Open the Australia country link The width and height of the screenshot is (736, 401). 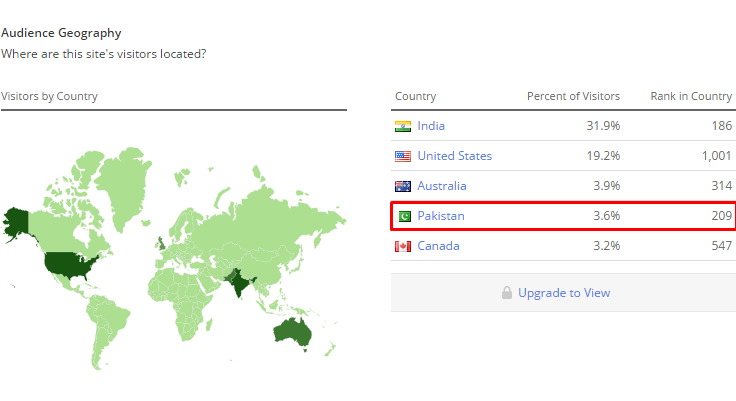[x=442, y=186]
